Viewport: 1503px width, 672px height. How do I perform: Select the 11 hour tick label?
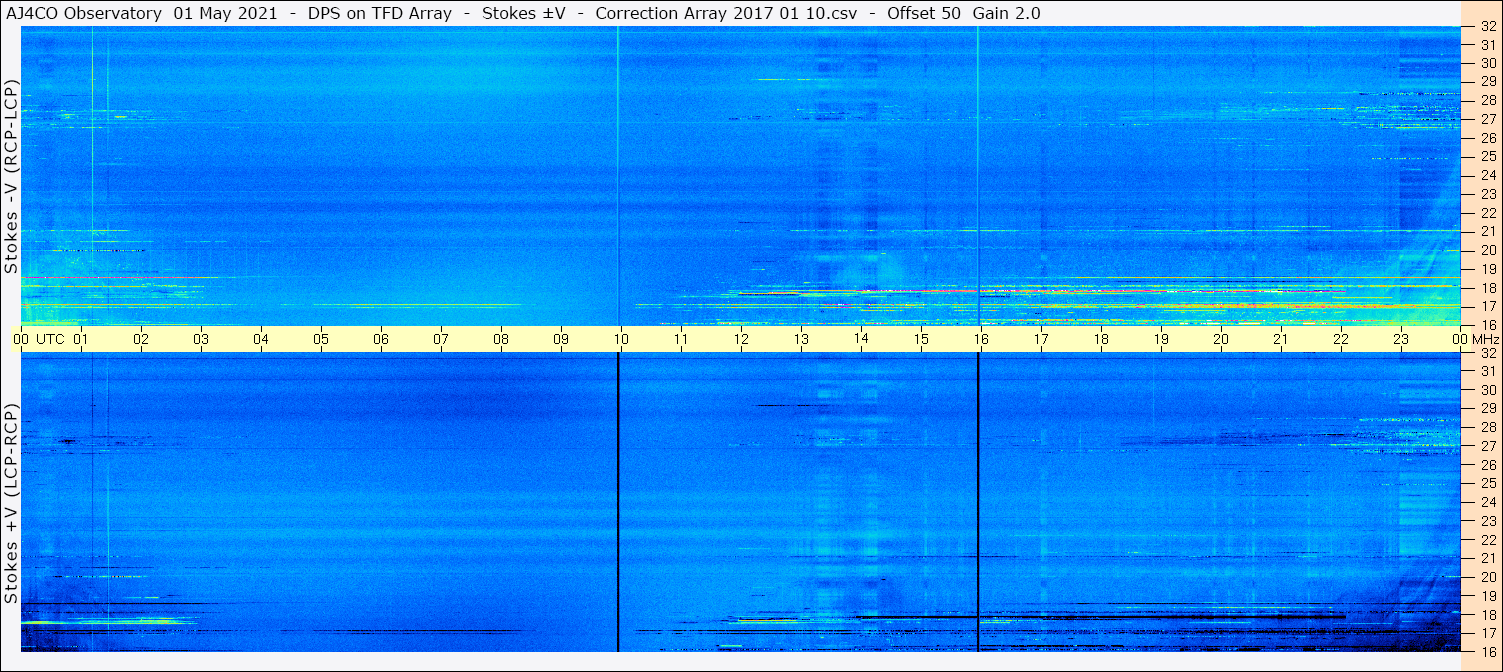pos(681,339)
